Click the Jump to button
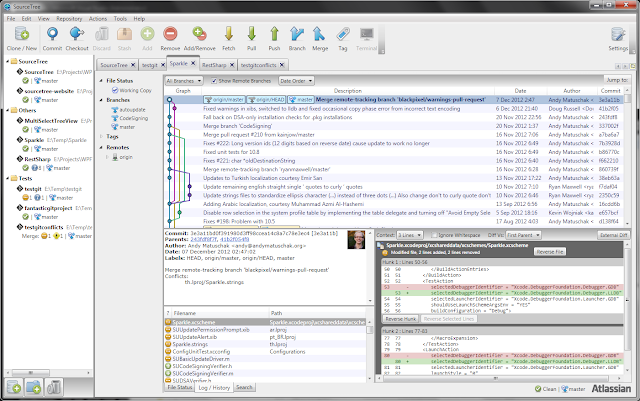The width and height of the screenshot is (640, 401). pyautogui.click(x=617, y=80)
